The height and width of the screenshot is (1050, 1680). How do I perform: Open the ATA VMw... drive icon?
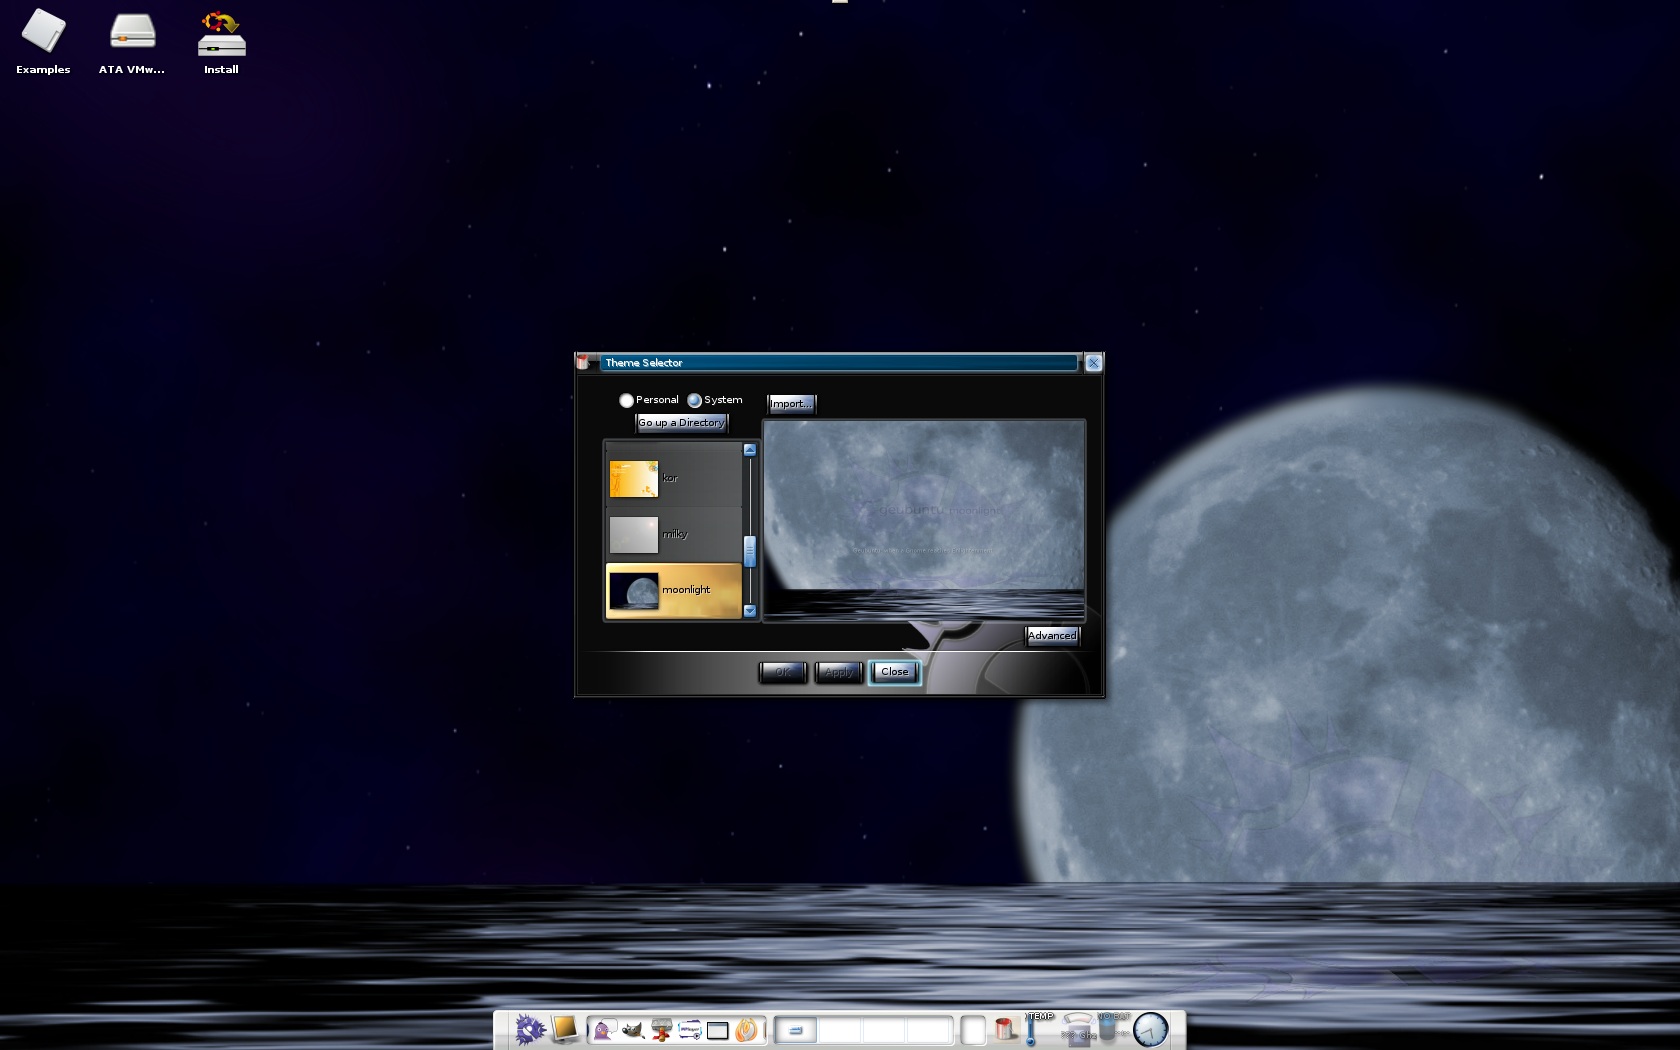pos(132,42)
